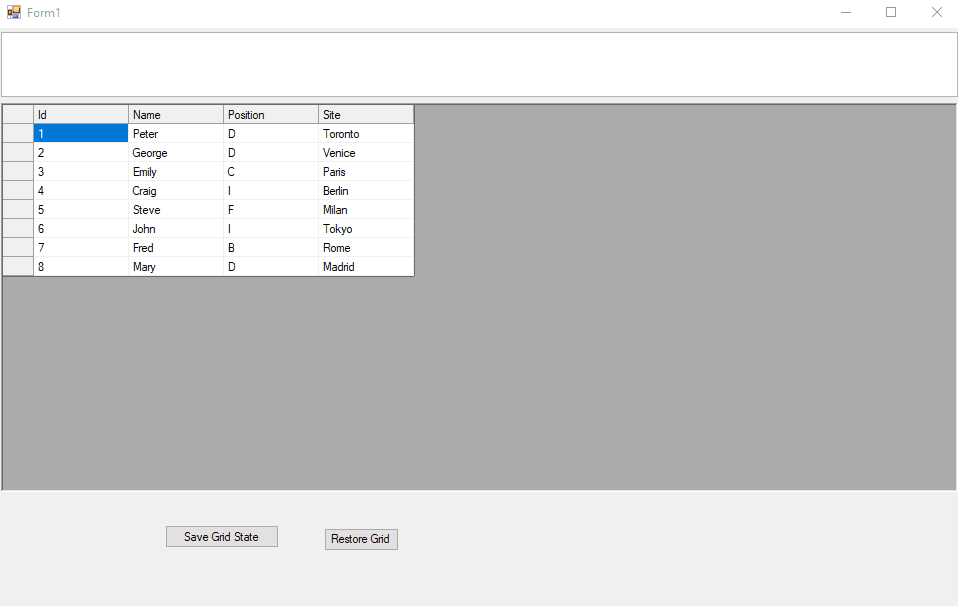Click the Form1 application icon in title bar
The image size is (958, 606).
[x=13, y=12]
